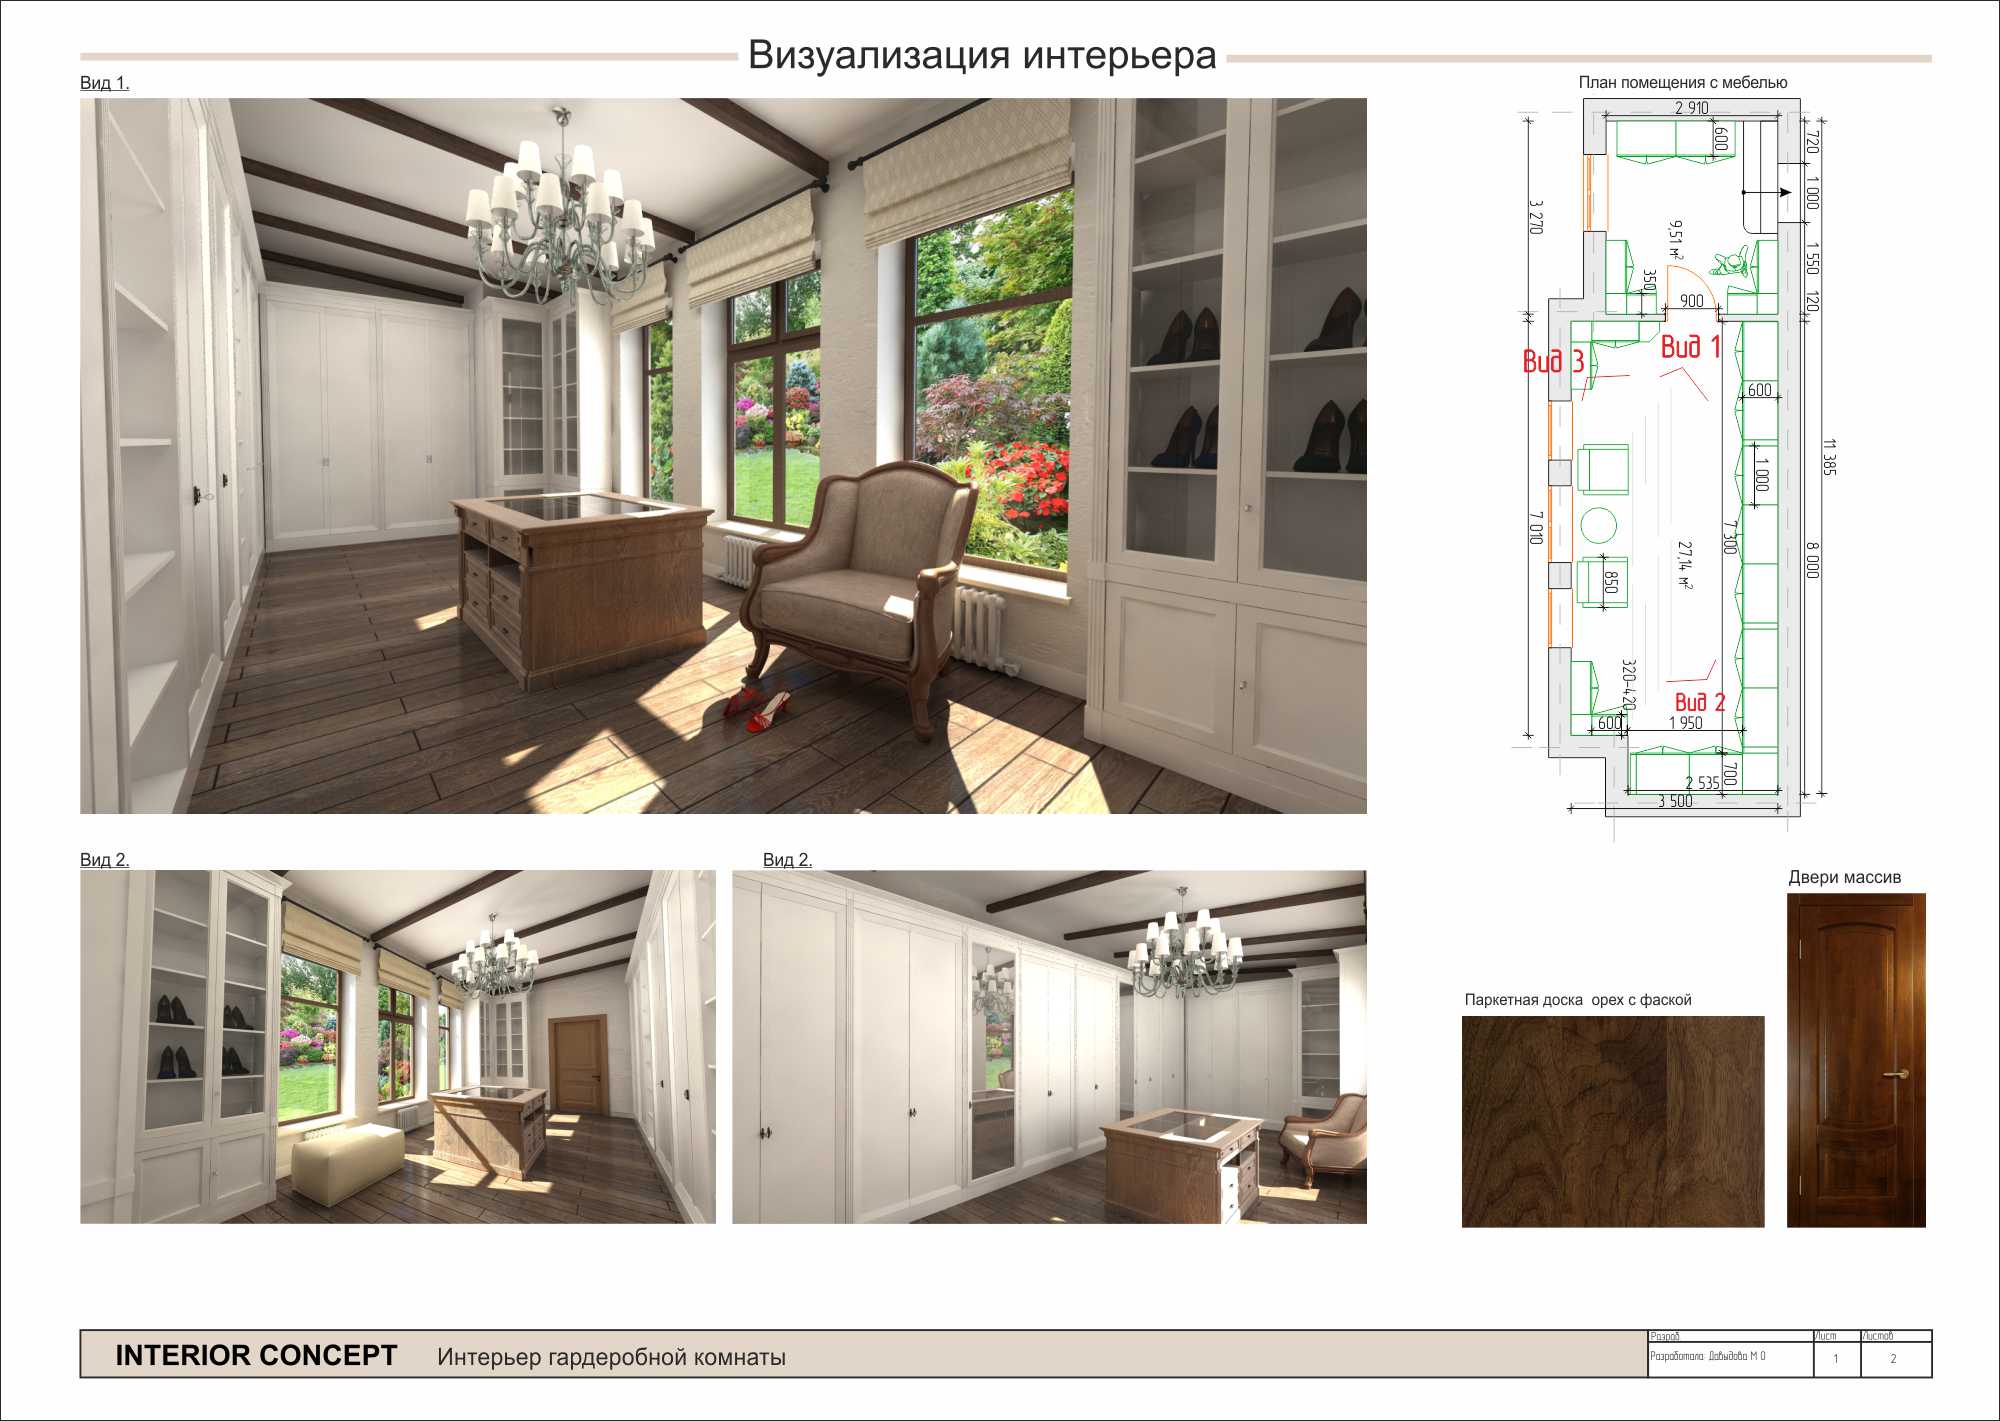
Task: Click the "27,14 м²" room area label
Action: click(x=1685, y=565)
